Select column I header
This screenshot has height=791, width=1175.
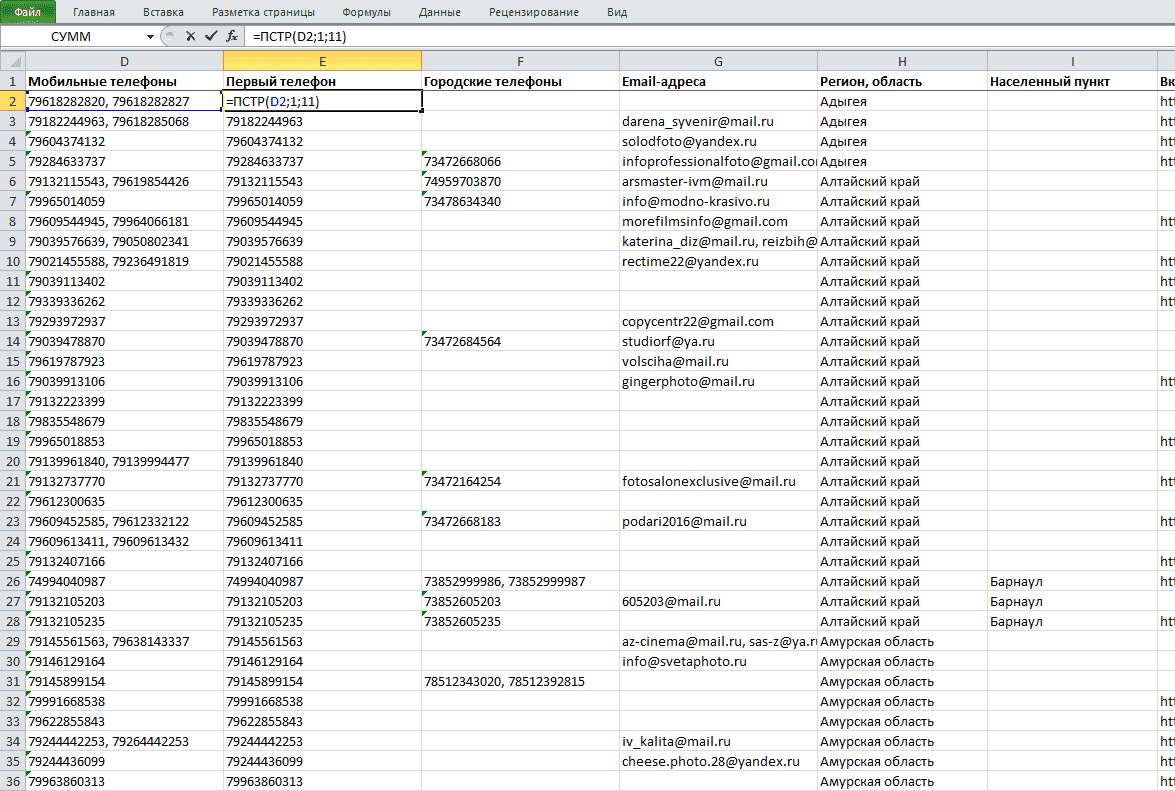pyautogui.click(x=1072, y=61)
